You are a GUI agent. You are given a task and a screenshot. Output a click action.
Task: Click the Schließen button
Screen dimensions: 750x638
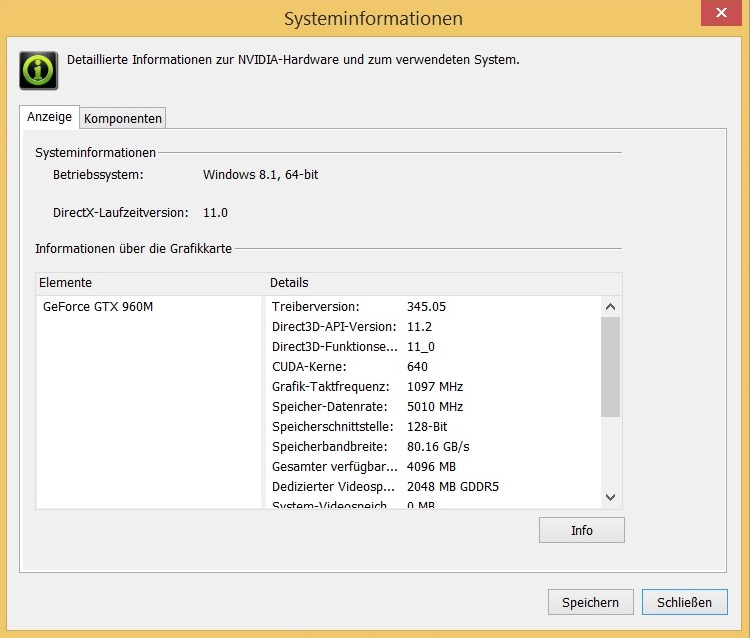(x=684, y=602)
